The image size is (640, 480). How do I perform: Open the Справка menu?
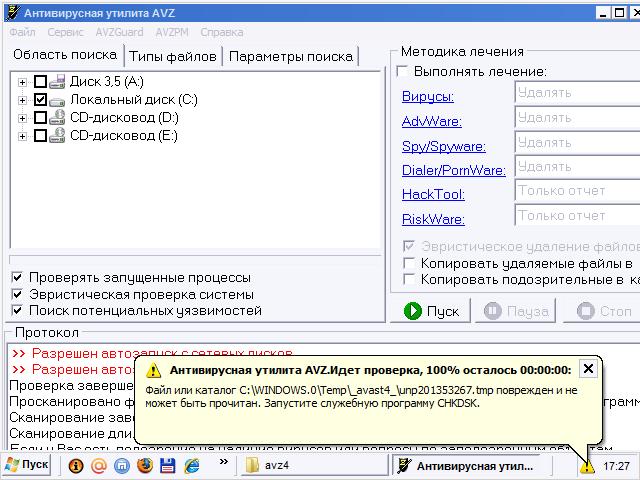(x=222, y=32)
